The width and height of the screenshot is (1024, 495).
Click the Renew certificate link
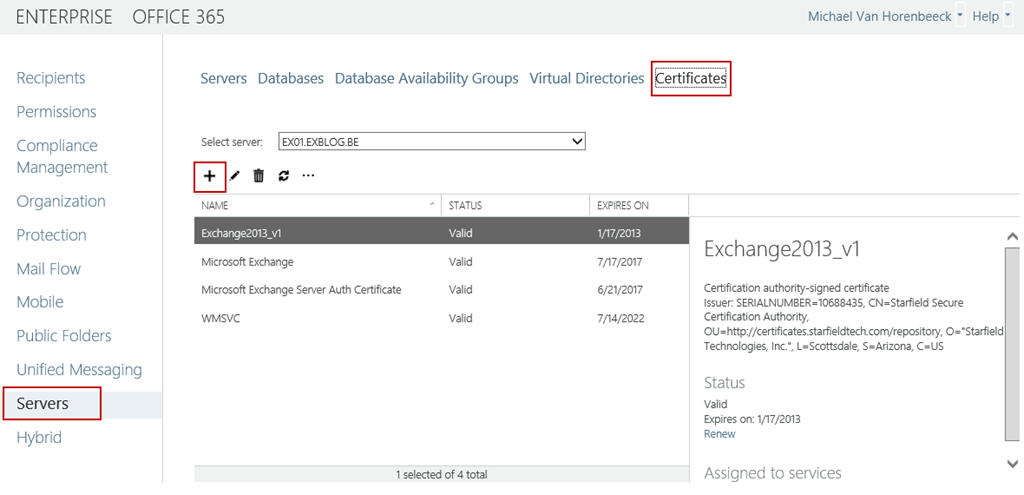[x=719, y=434]
